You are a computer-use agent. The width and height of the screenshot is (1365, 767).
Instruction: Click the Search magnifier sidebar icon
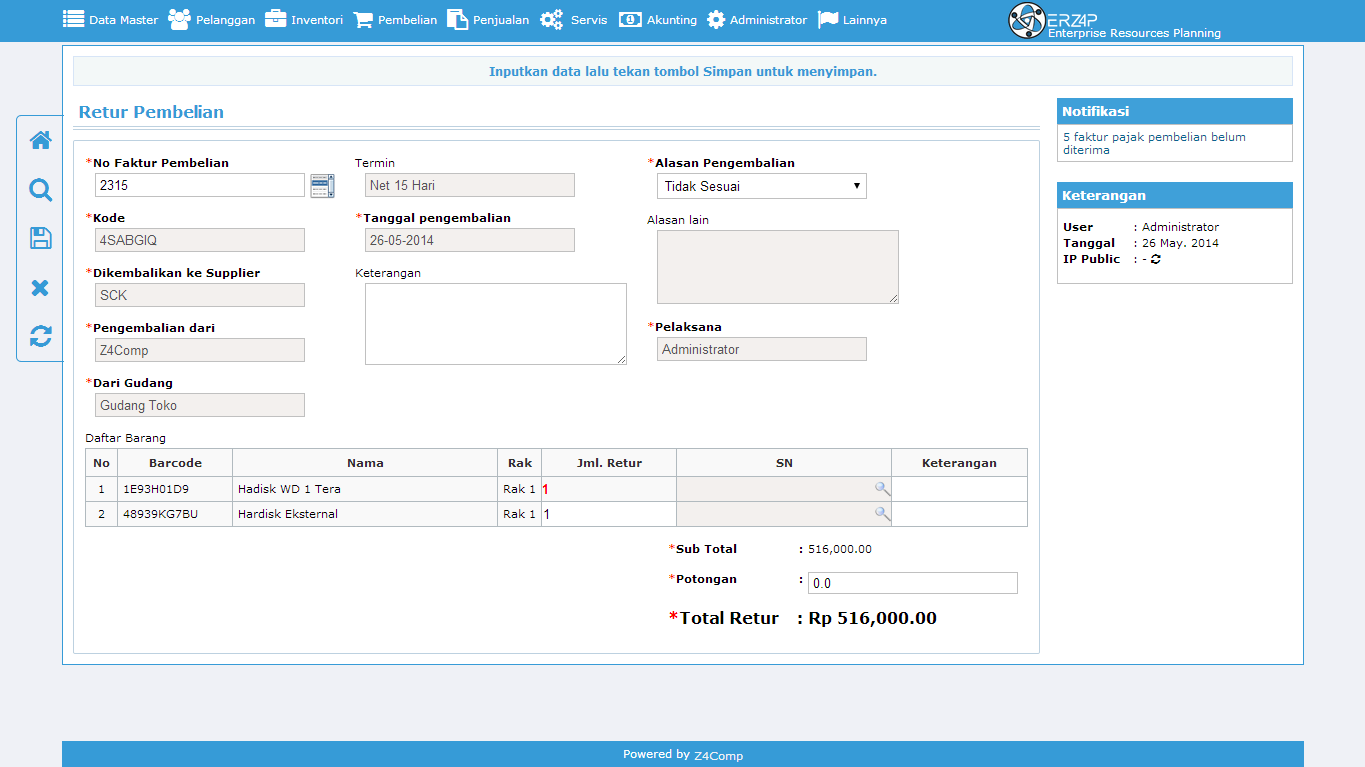(40, 190)
